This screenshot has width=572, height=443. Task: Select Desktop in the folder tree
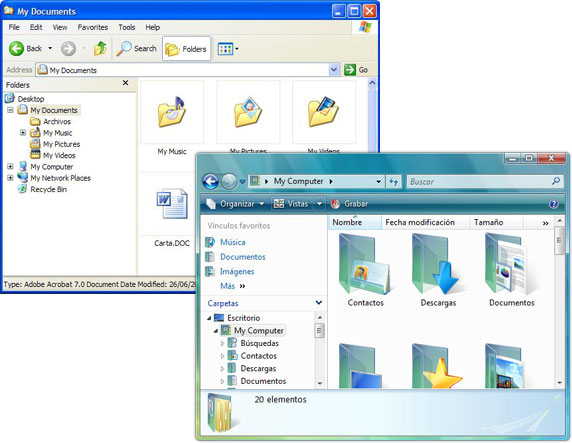pyautogui.click(x=31, y=99)
